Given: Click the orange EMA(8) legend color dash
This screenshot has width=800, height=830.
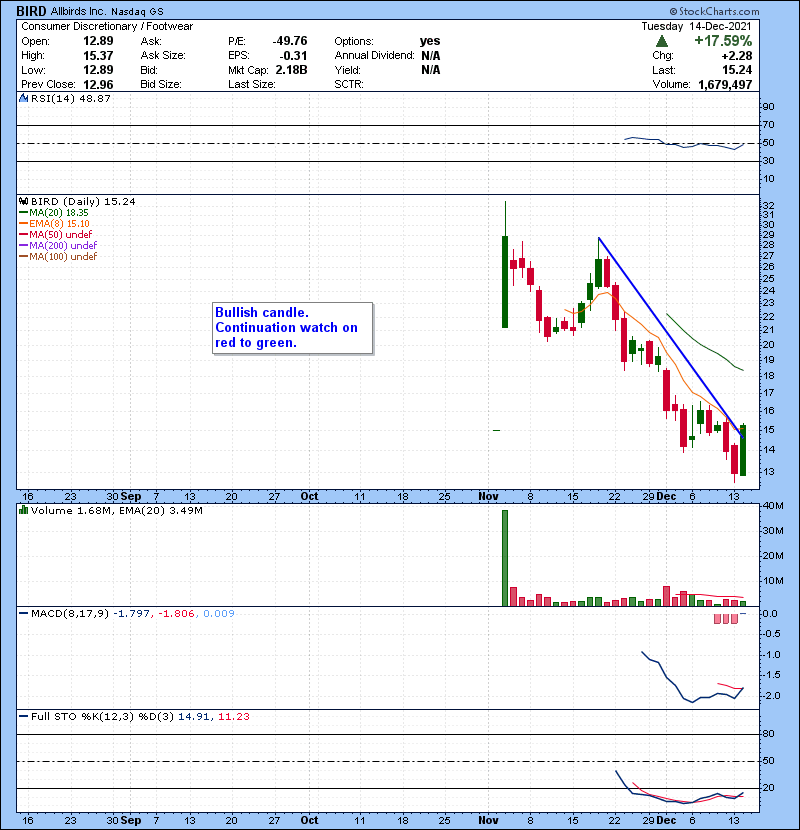Looking at the screenshot, I should tap(23, 223).
